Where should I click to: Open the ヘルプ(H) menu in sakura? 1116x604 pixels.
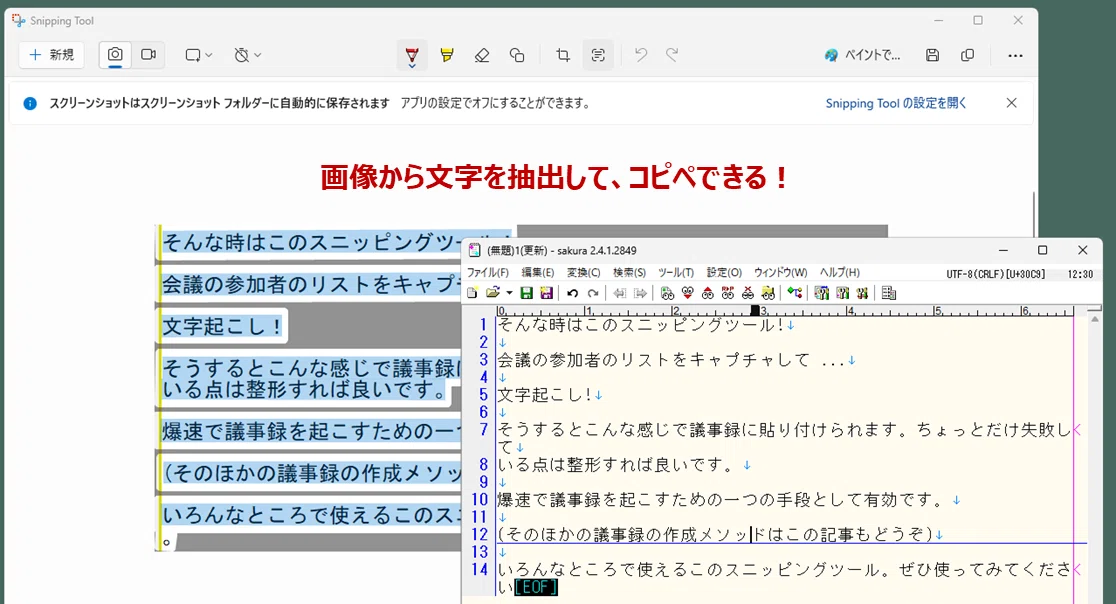pos(840,272)
